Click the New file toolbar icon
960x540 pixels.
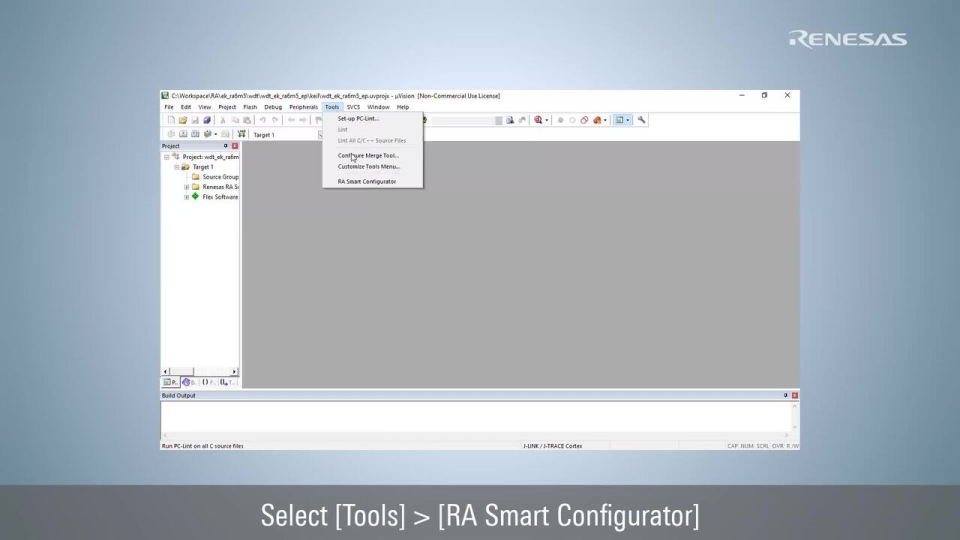(171, 120)
